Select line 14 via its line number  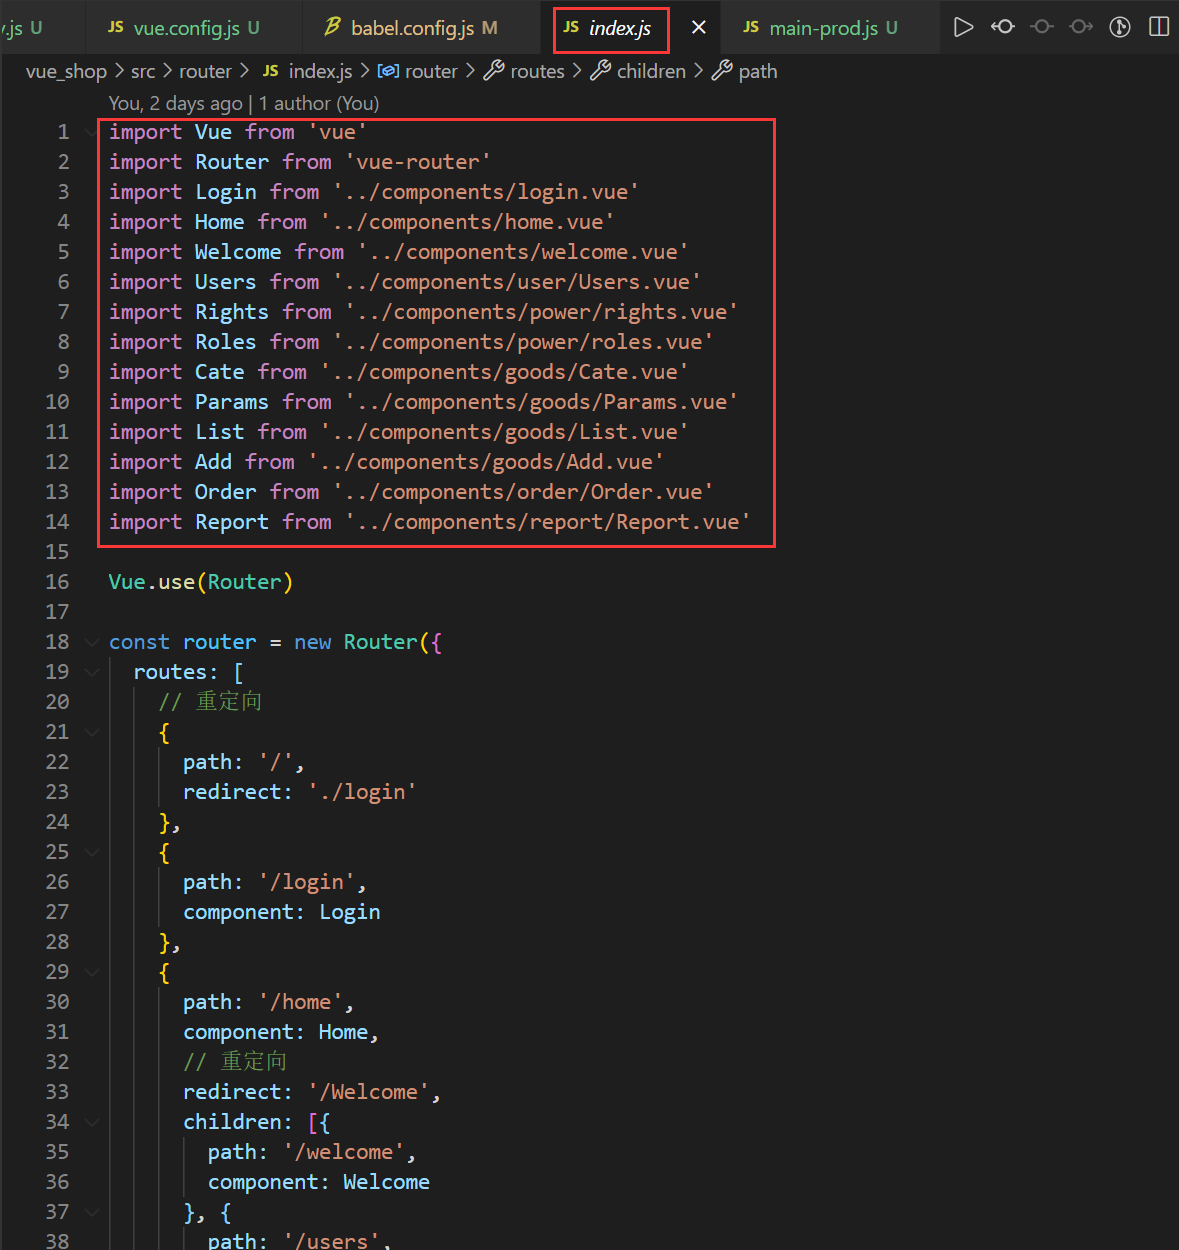coord(57,522)
